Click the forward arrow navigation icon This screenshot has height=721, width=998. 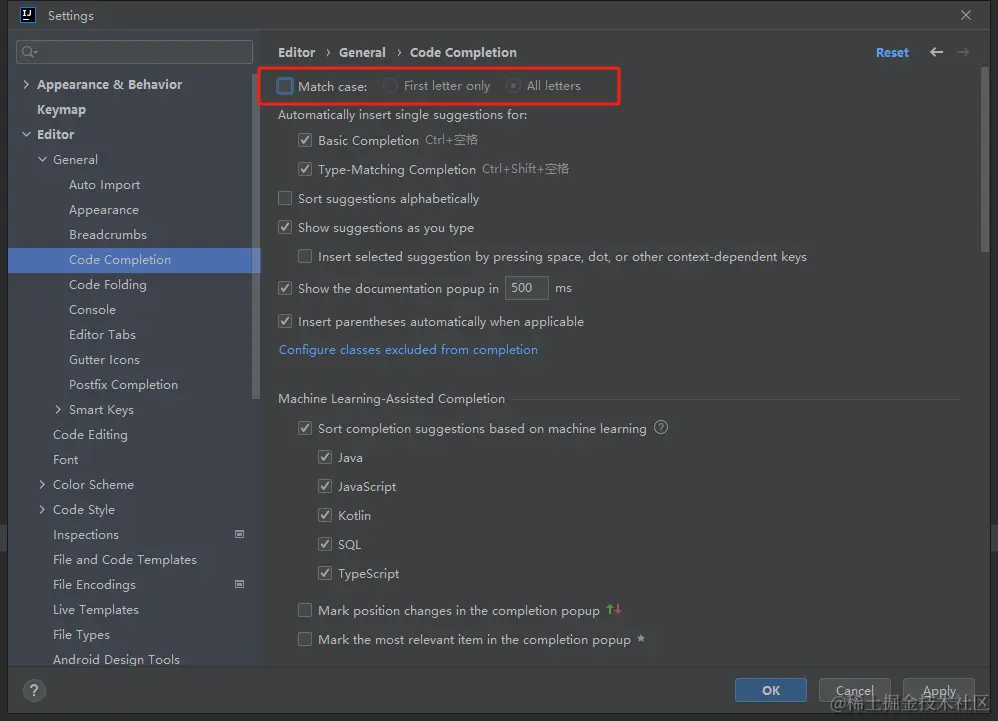(x=963, y=52)
